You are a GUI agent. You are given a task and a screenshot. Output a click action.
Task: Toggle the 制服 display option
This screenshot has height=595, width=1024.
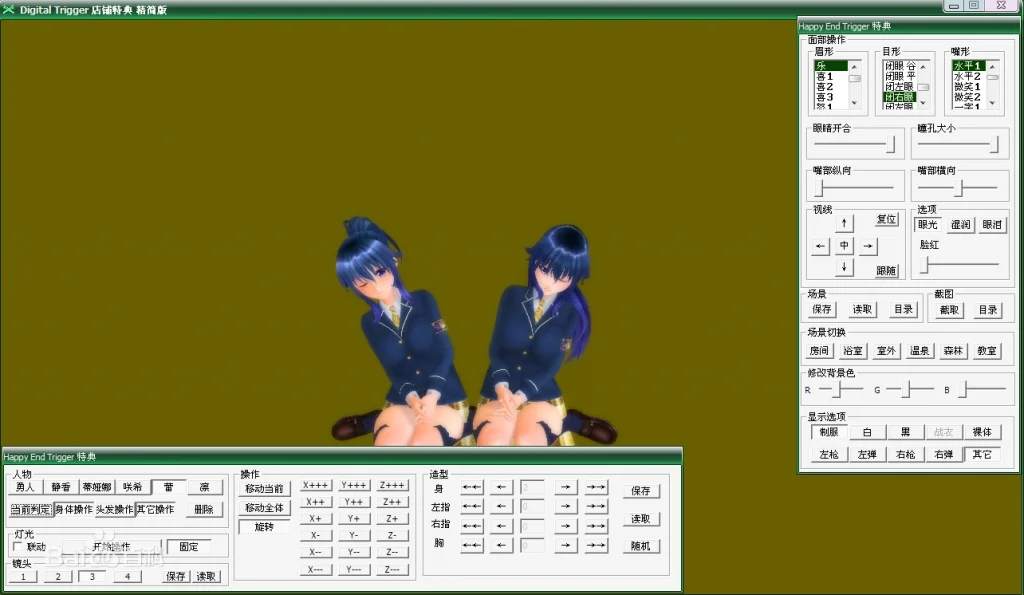[829, 432]
